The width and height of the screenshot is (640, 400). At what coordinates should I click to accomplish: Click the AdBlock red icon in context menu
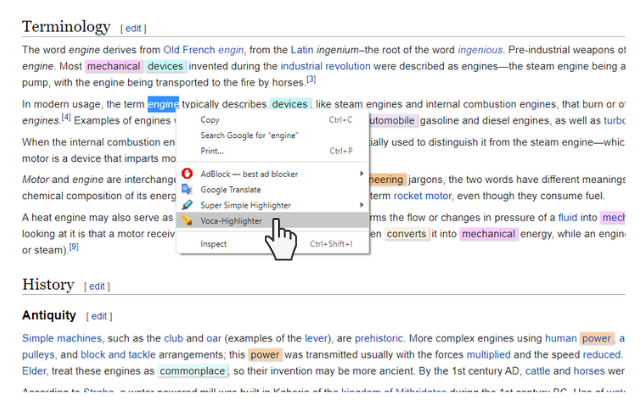187,174
